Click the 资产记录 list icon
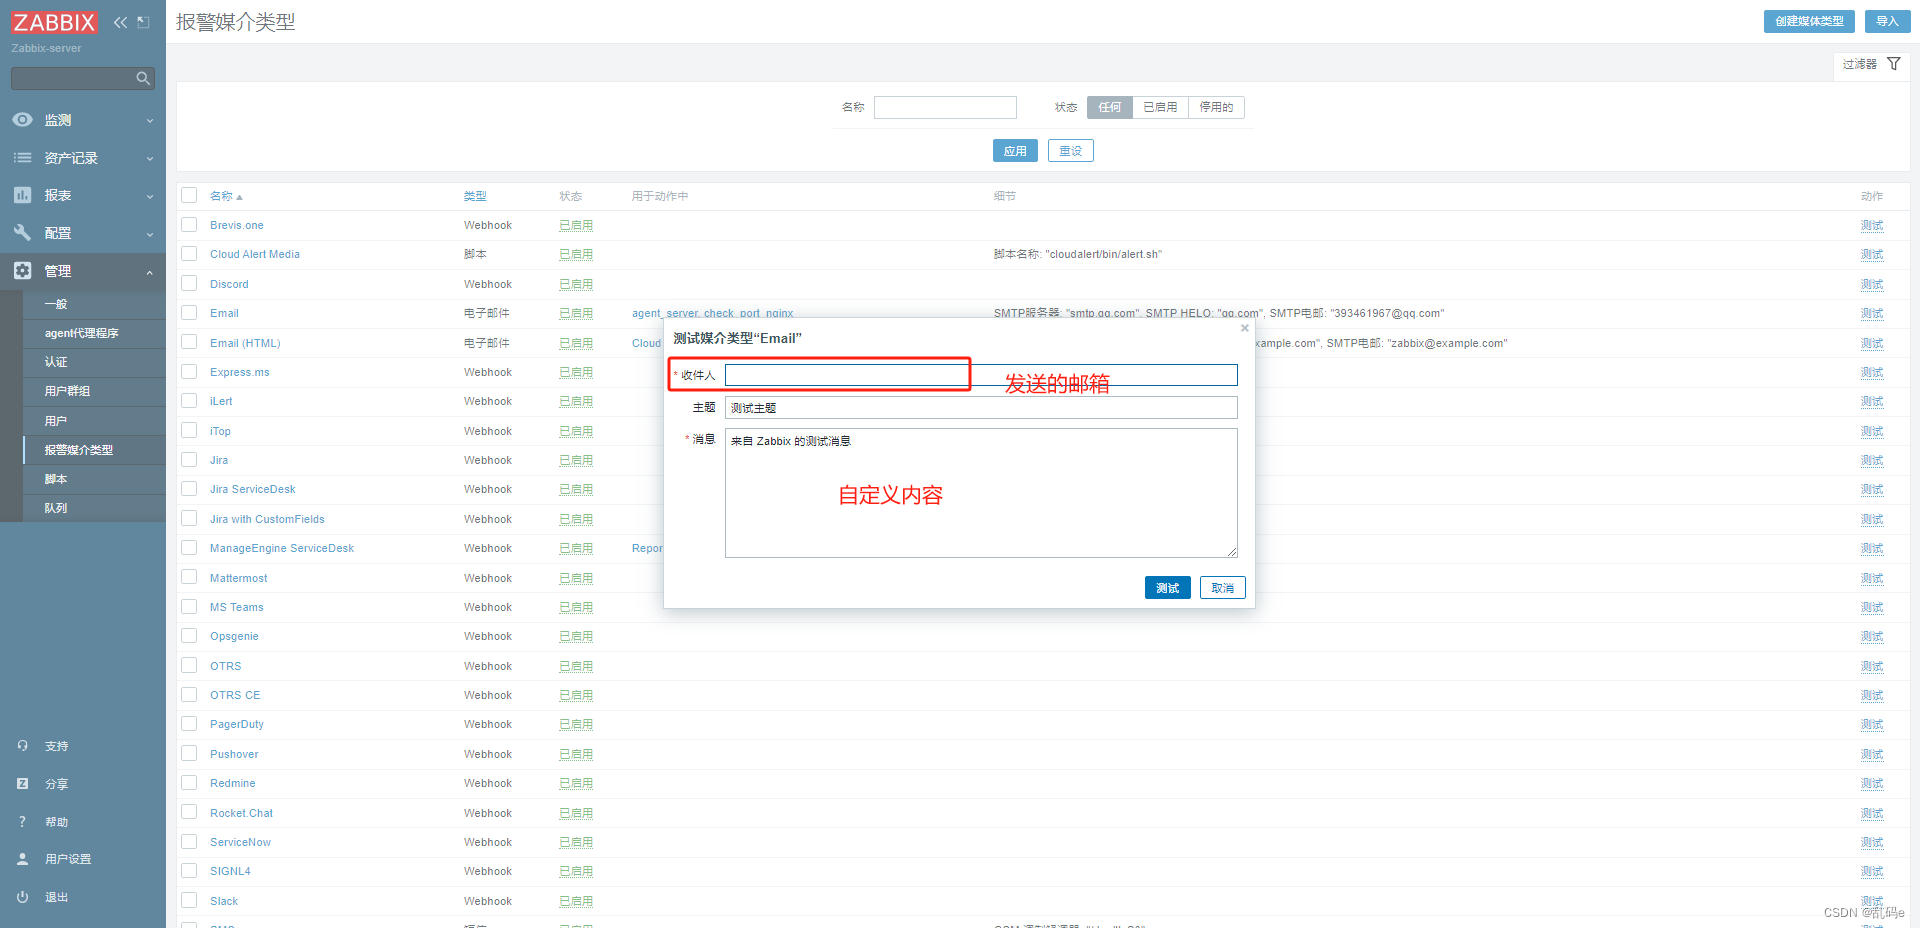Screen dimensions: 1920x928 click(22, 158)
